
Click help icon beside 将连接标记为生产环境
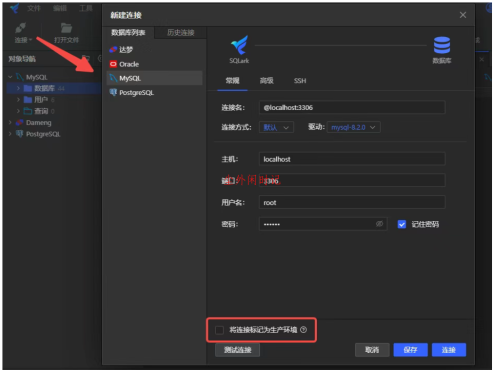coord(303,330)
